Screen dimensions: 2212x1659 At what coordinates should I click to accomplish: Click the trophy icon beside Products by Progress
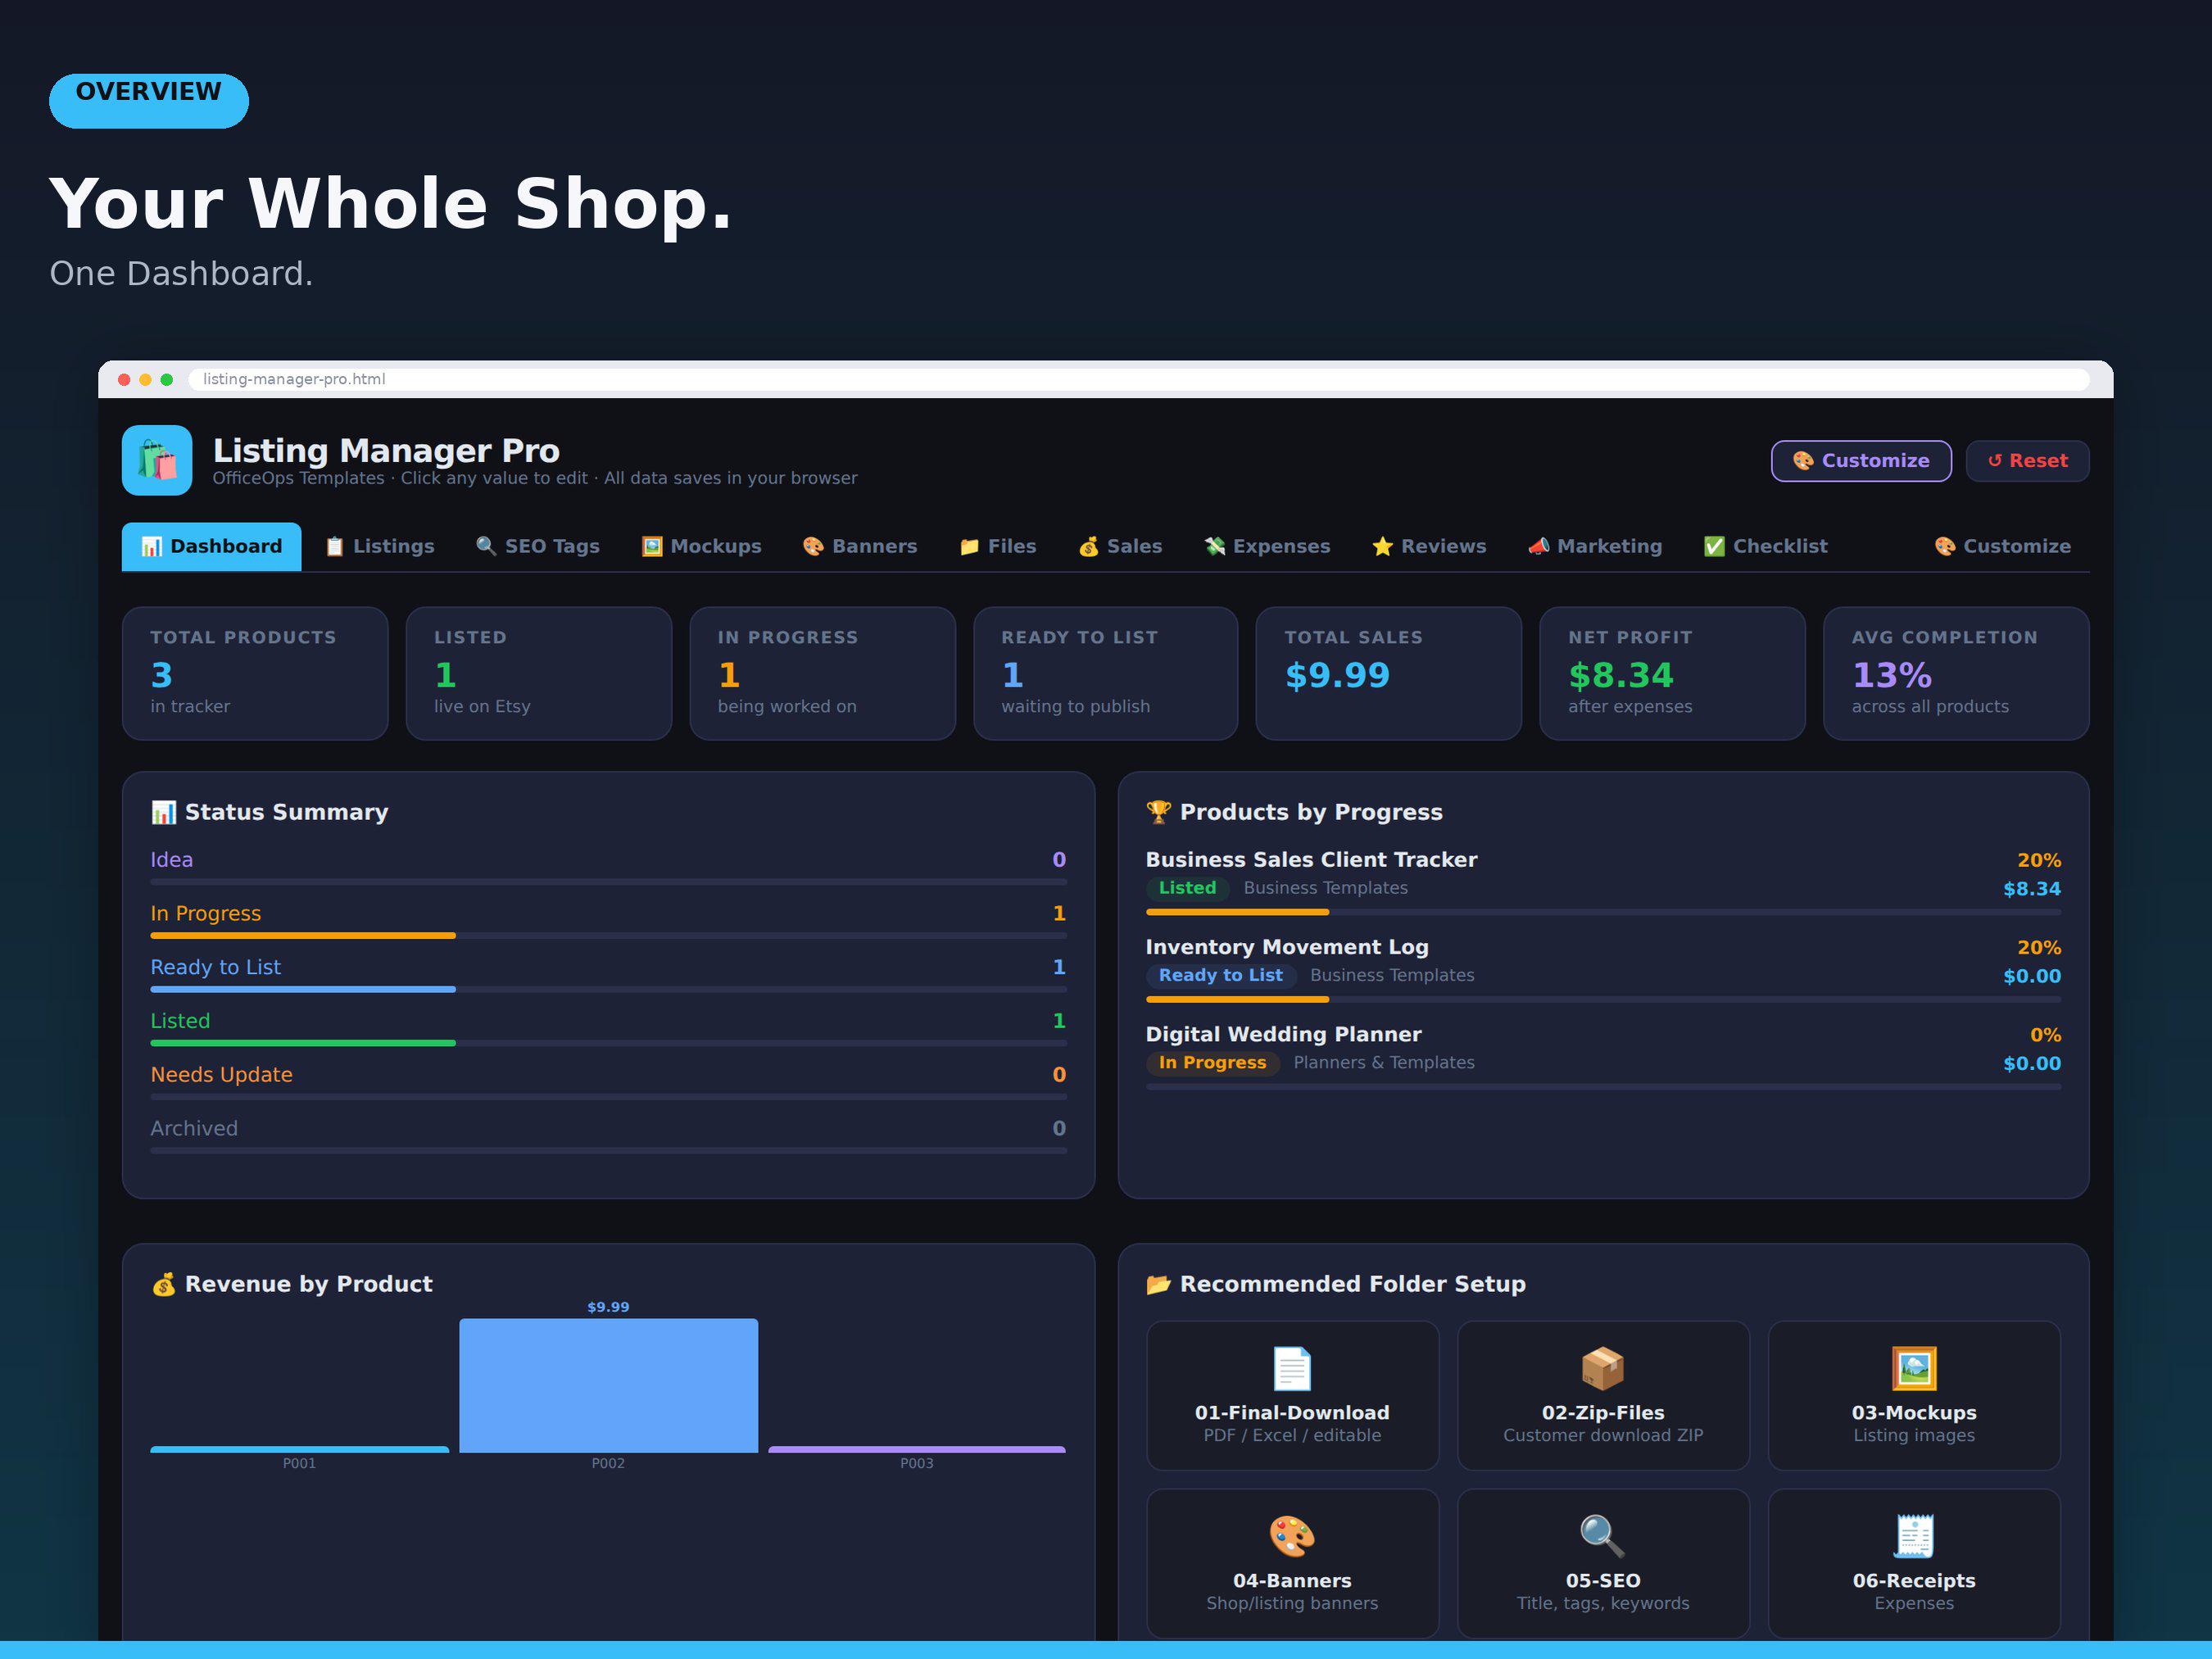pyautogui.click(x=1158, y=812)
